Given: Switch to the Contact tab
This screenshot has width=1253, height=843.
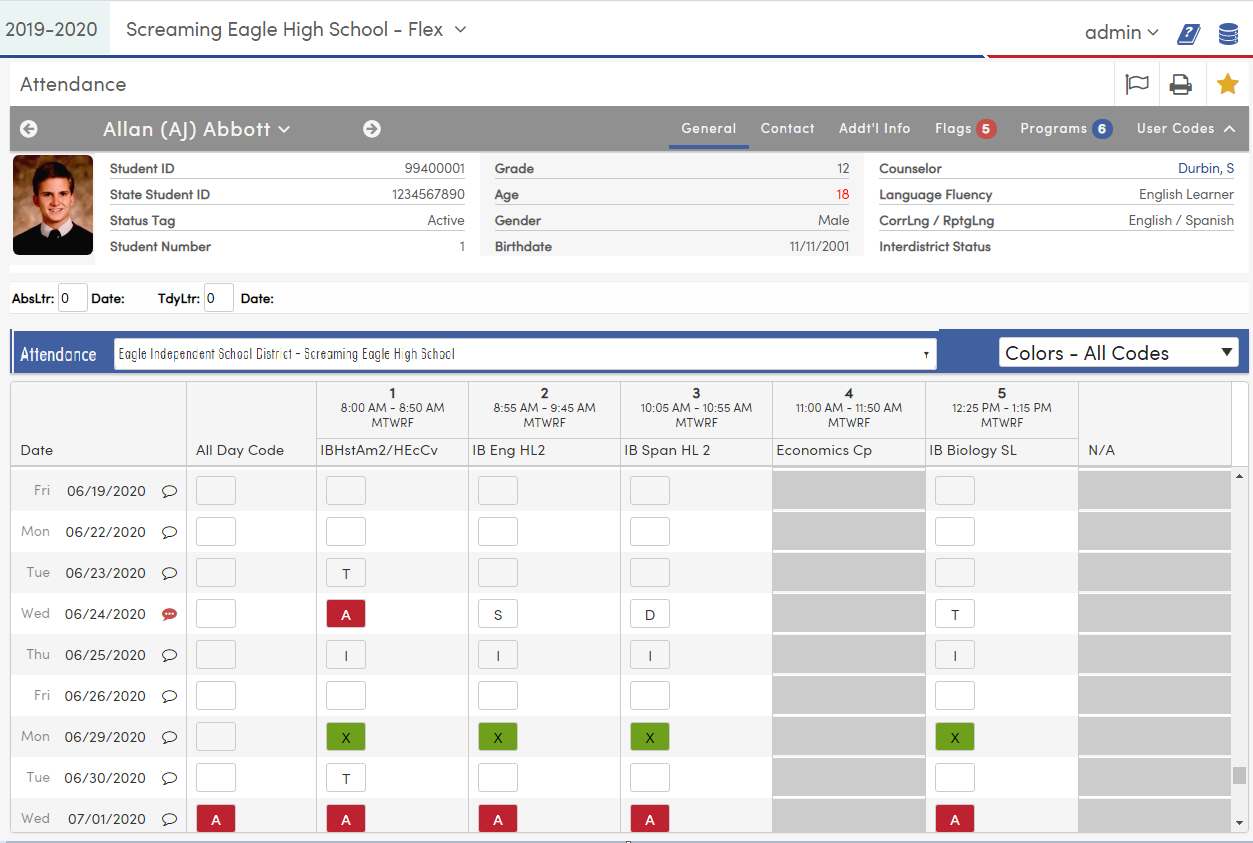Looking at the screenshot, I should point(787,128).
